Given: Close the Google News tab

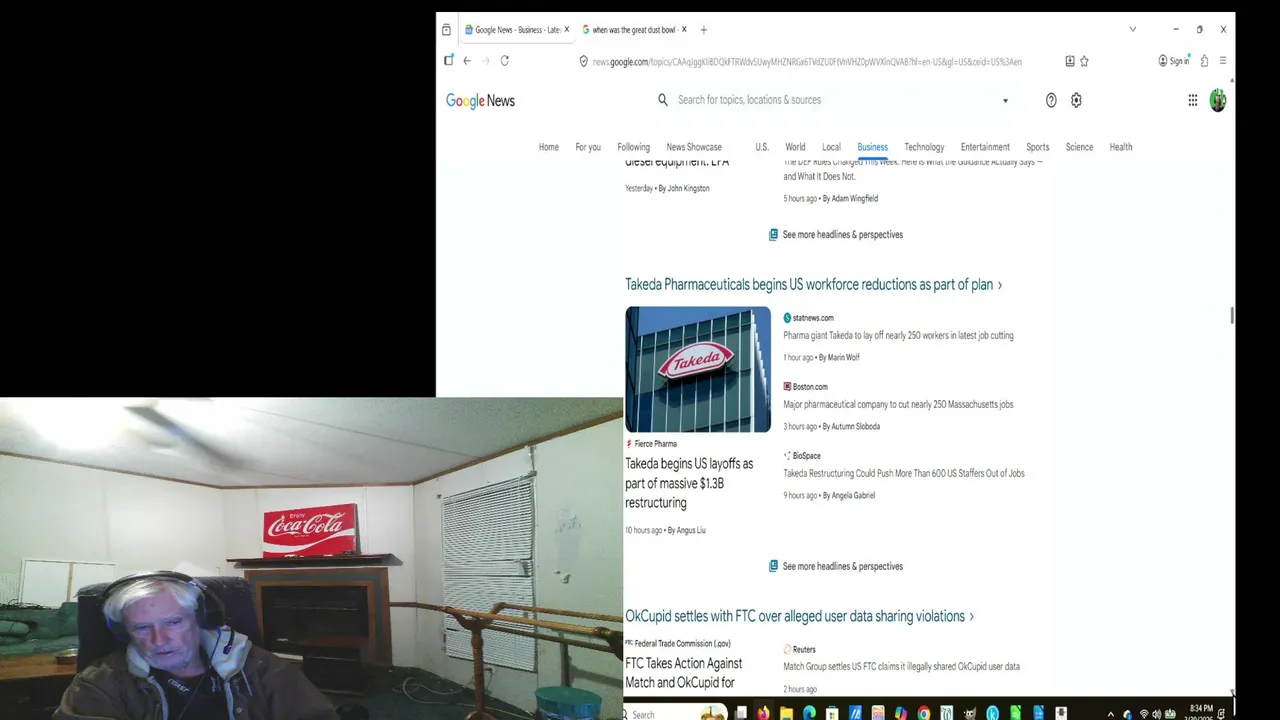Looking at the screenshot, I should (x=567, y=30).
